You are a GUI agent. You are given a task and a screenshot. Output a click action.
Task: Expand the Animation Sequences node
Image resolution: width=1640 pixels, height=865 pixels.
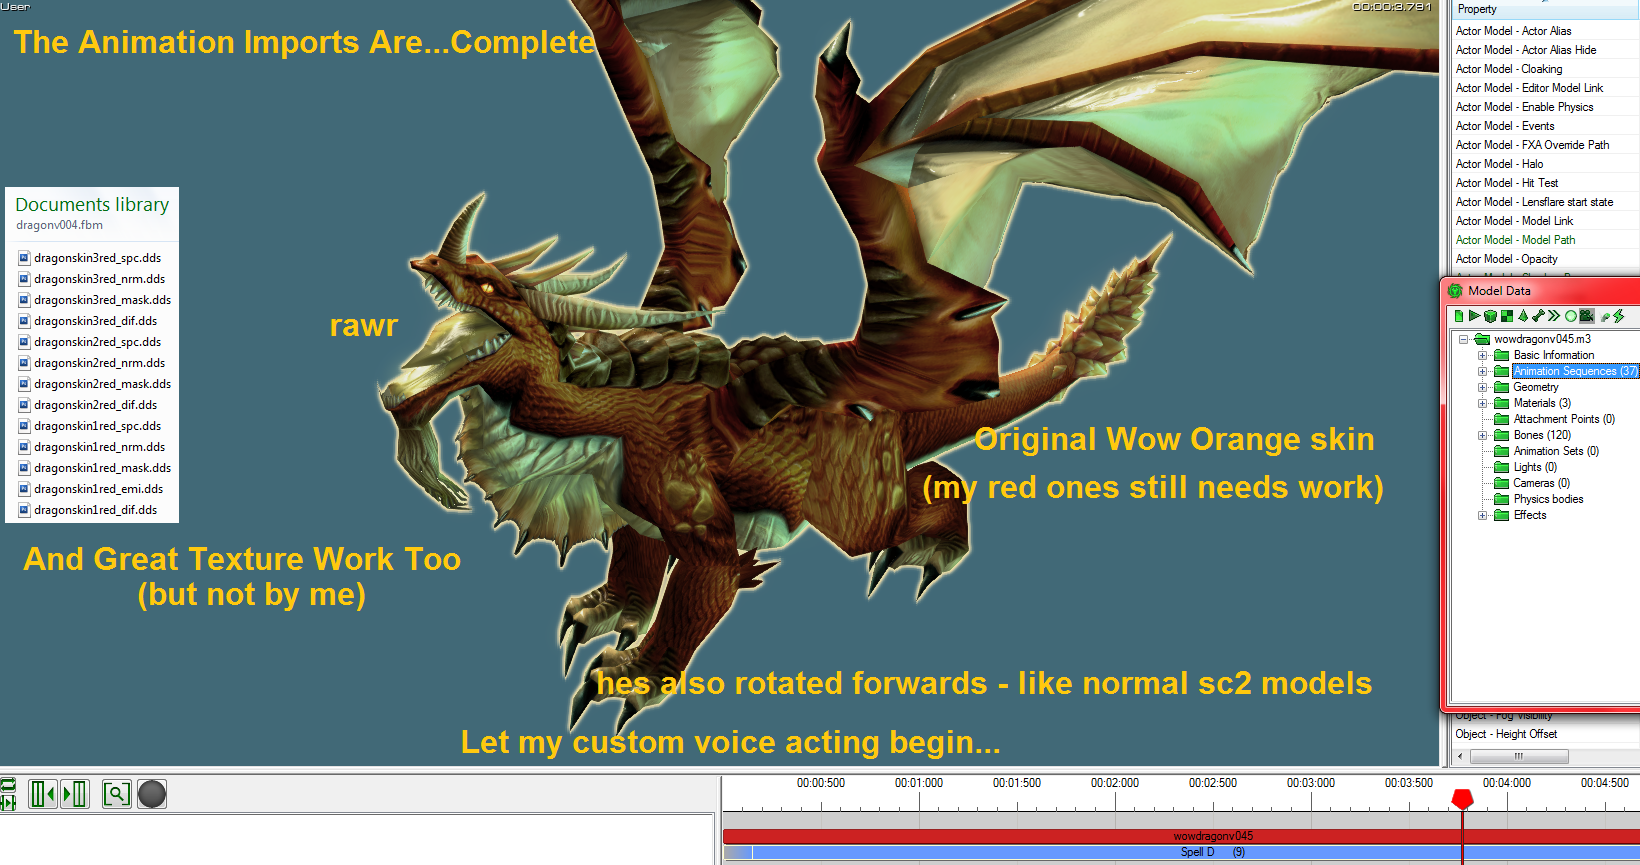pyautogui.click(x=1483, y=371)
